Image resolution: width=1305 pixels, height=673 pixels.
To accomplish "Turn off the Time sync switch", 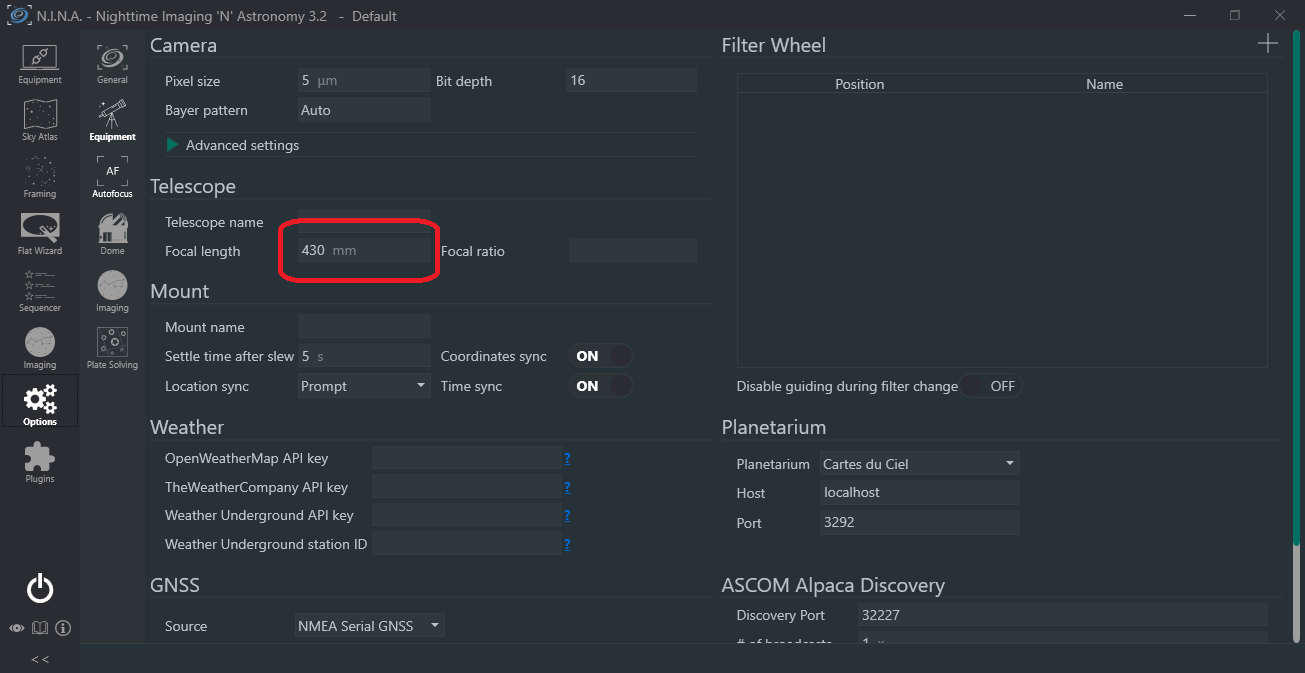I will pyautogui.click(x=602, y=386).
